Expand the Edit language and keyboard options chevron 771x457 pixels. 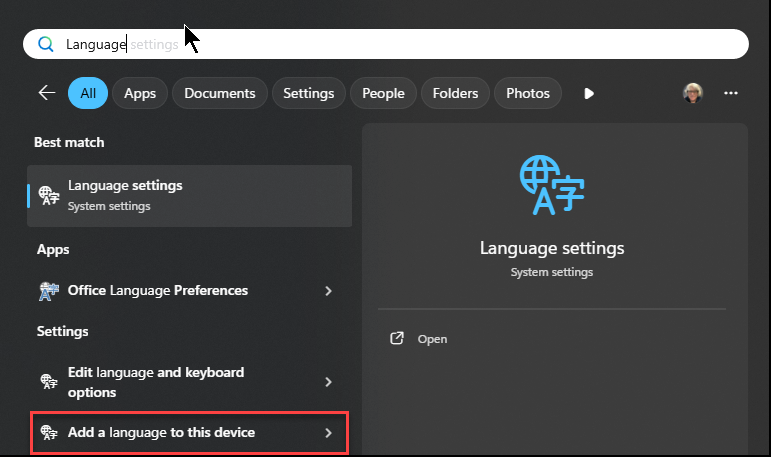328,382
